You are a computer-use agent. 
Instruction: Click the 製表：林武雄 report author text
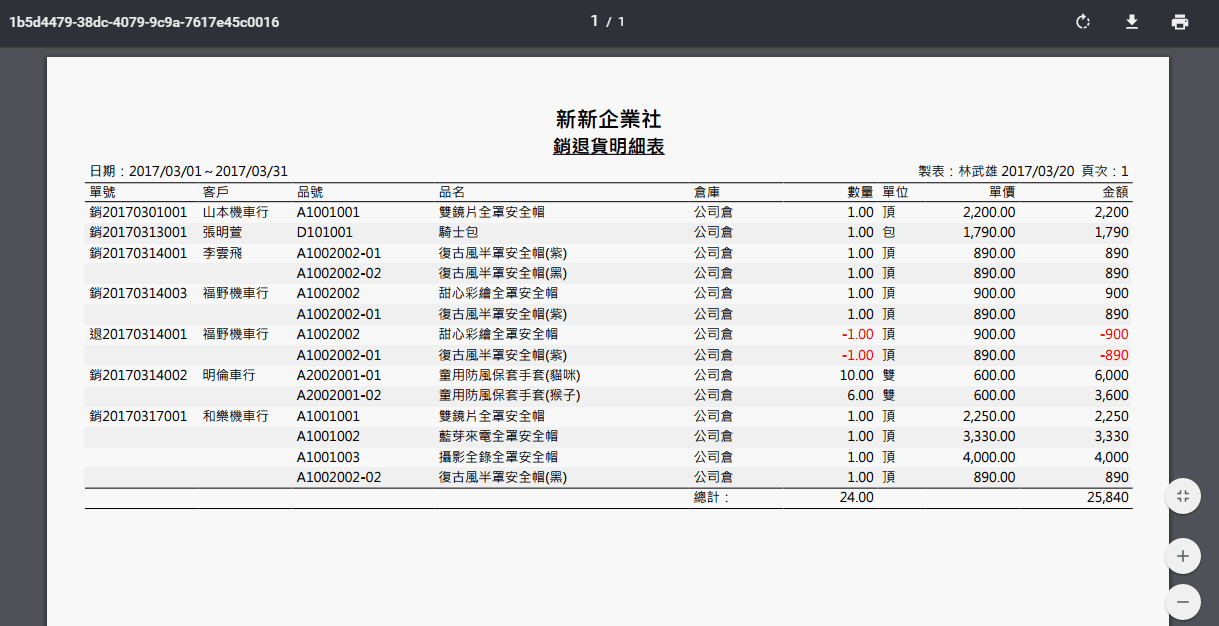click(x=957, y=172)
